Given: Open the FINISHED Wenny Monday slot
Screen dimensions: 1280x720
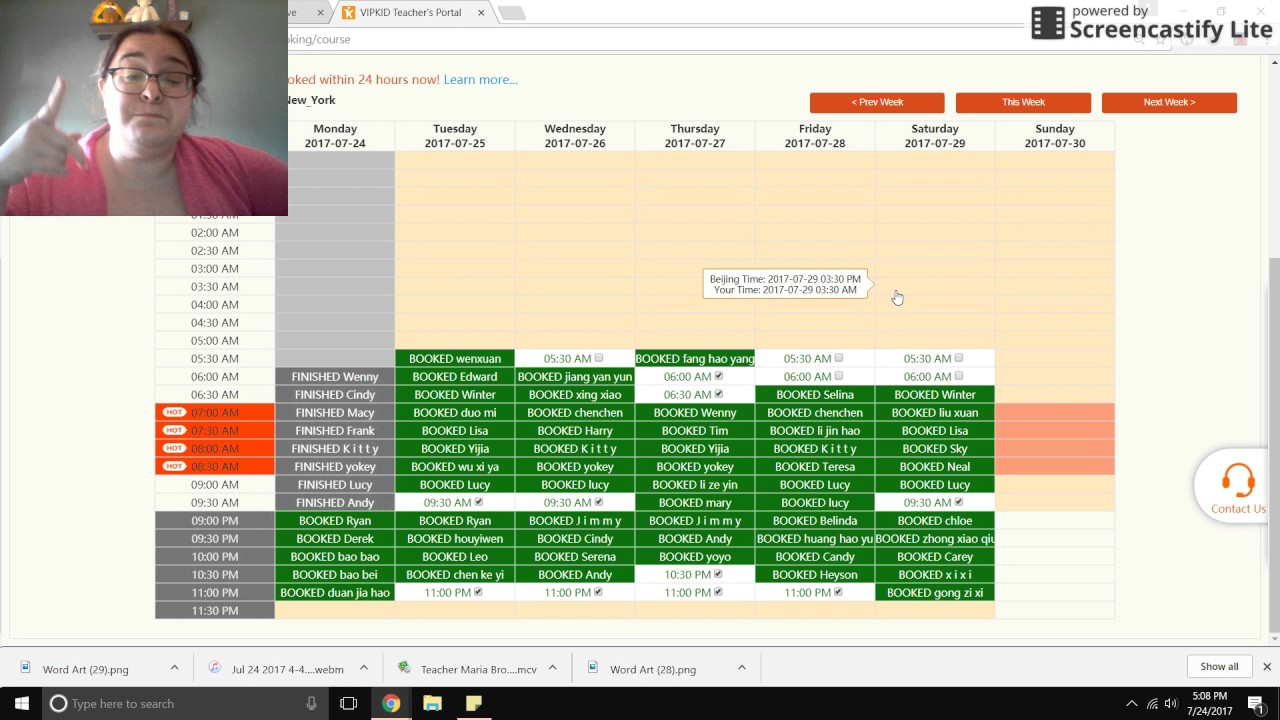Looking at the screenshot, I should point(335,376).
